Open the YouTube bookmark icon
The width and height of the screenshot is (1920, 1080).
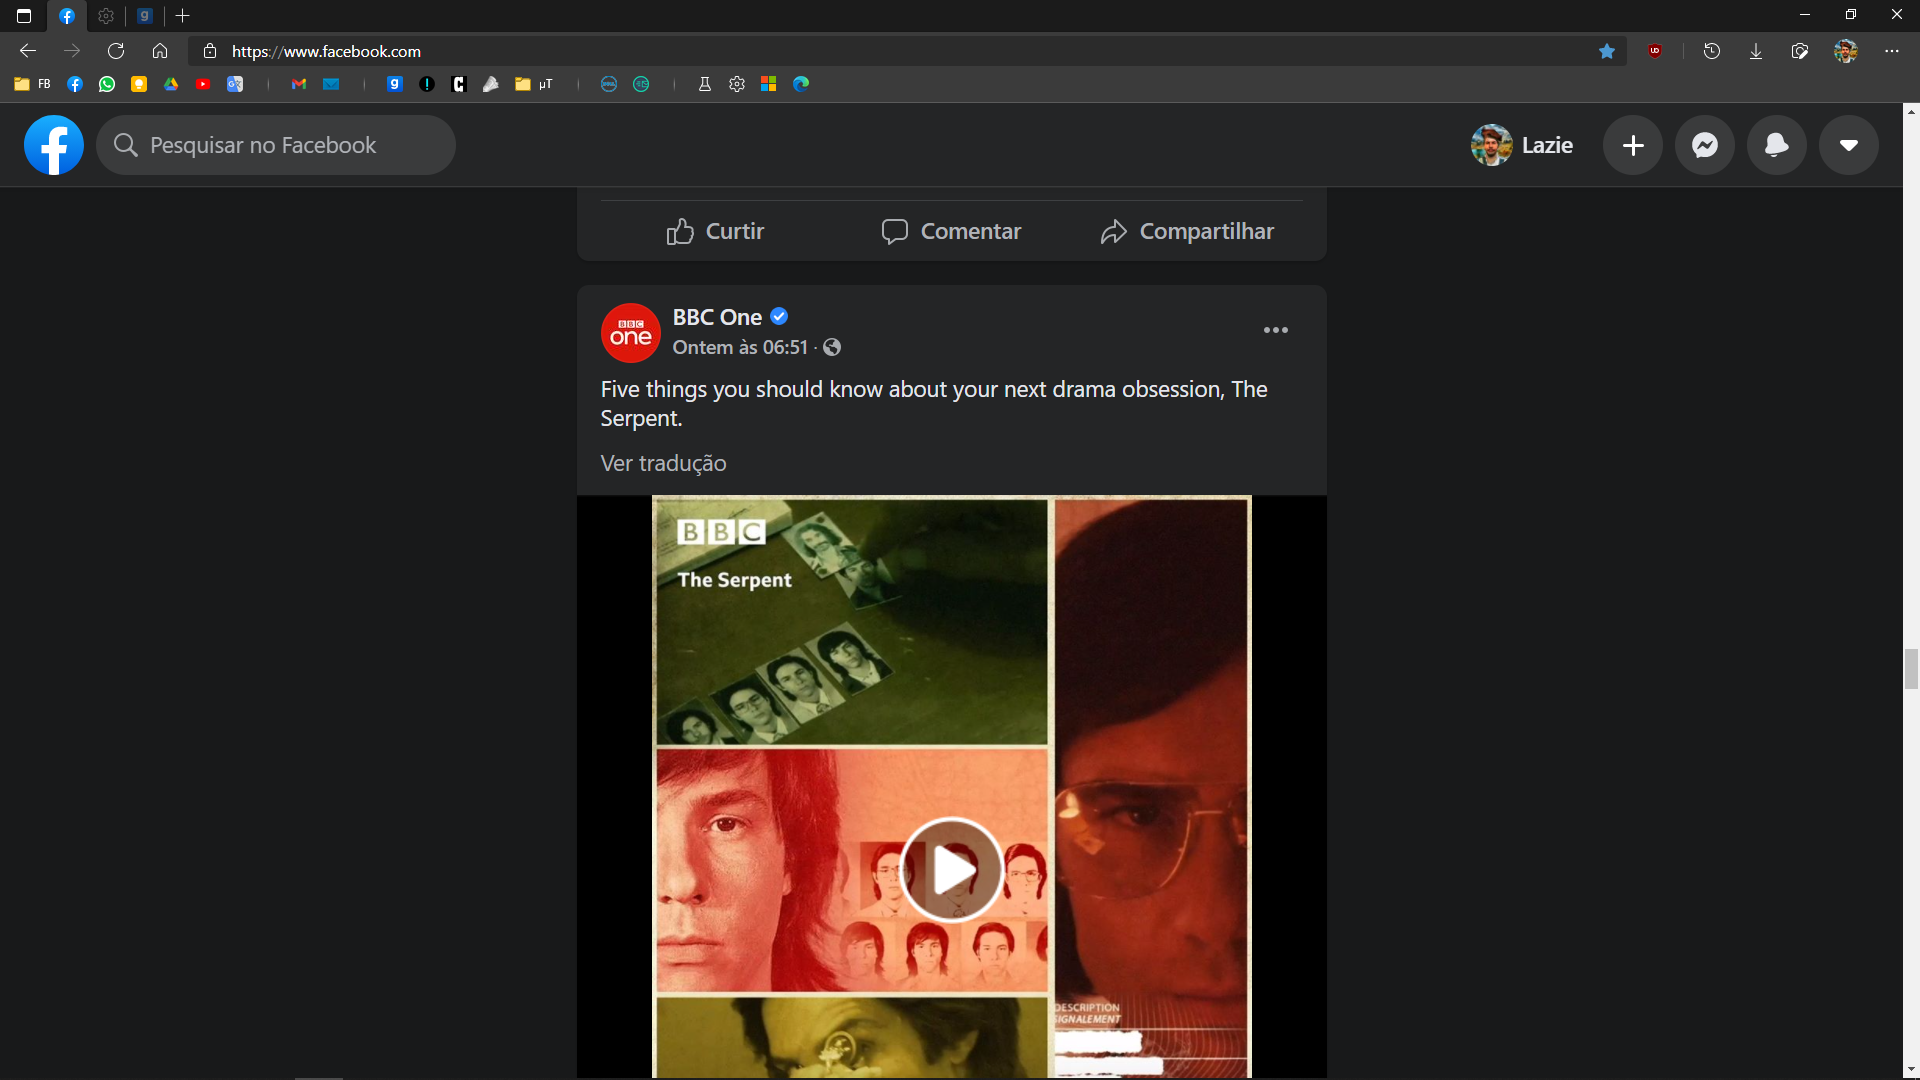point(202,84)
